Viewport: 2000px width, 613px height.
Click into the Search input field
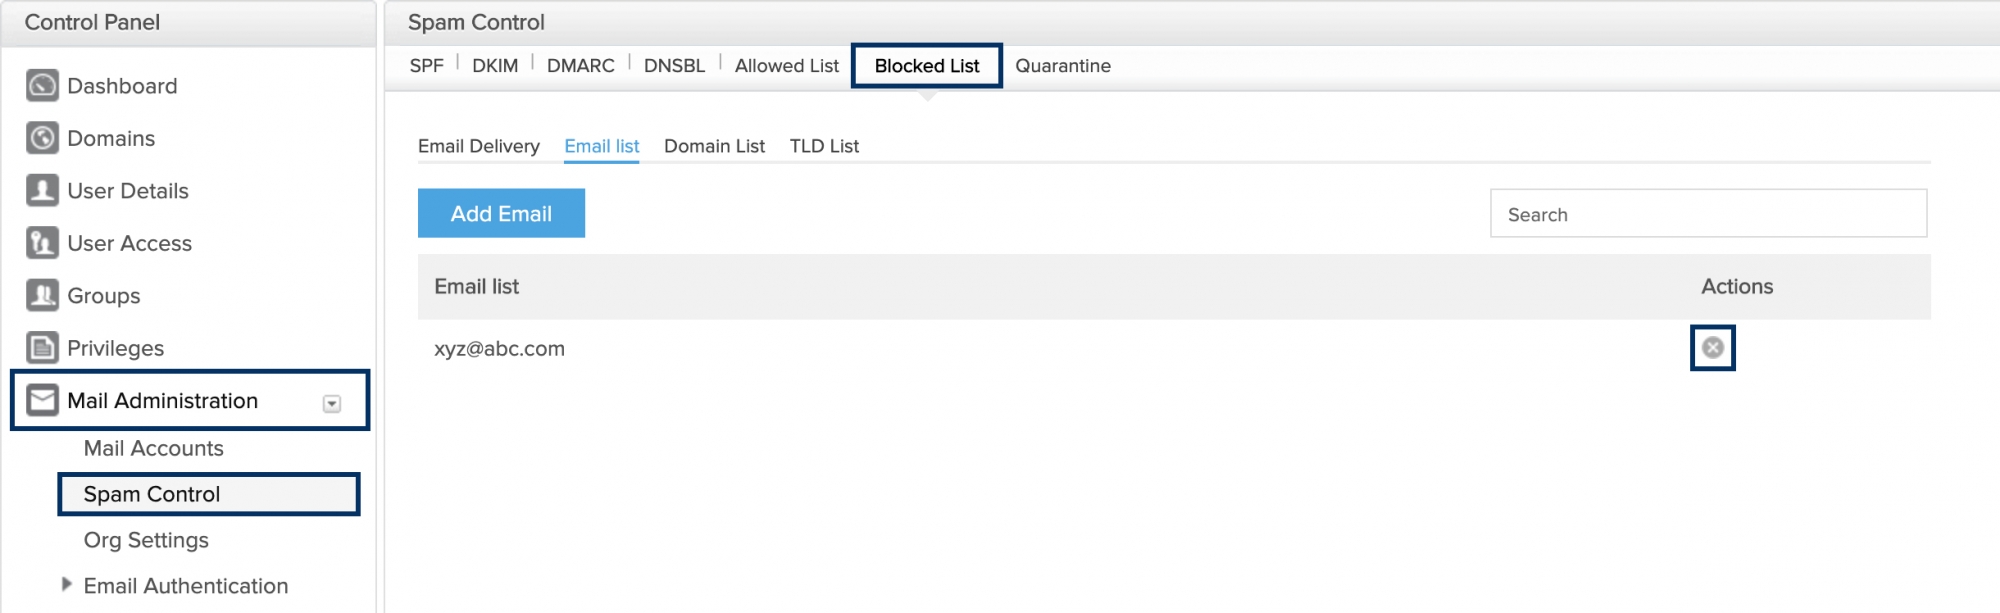1708,214
